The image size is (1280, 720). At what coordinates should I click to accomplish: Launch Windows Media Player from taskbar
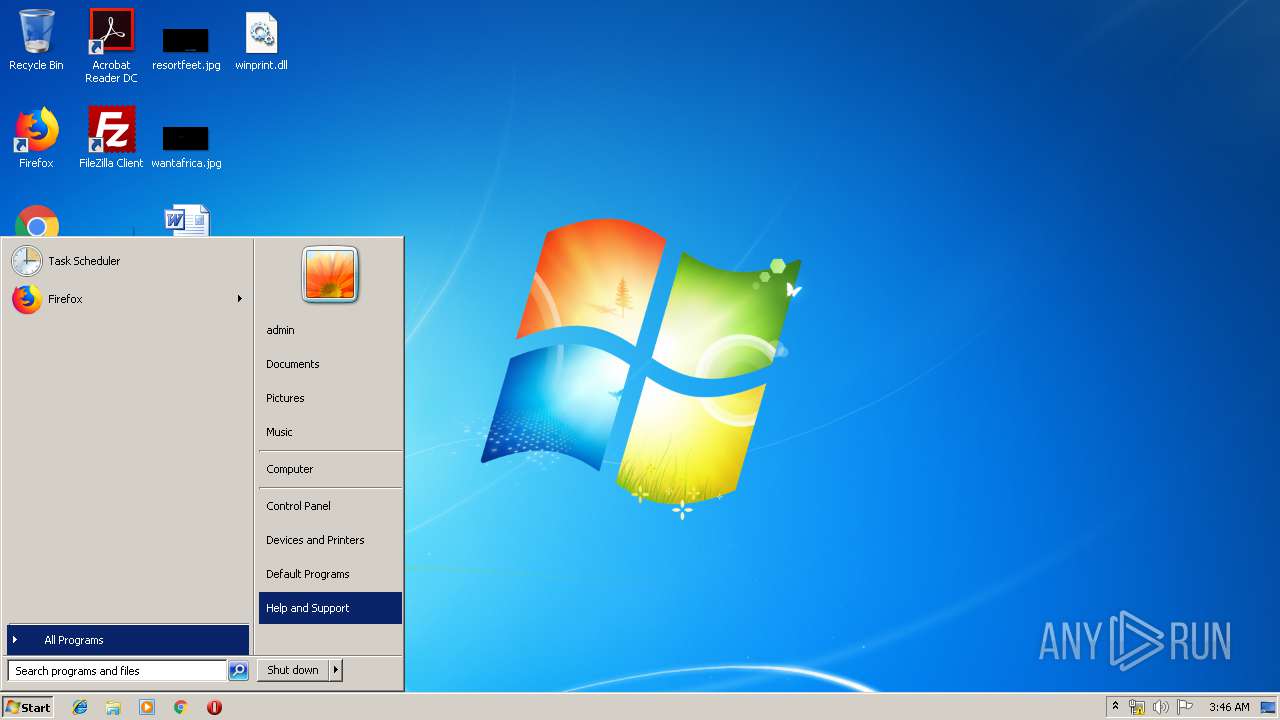pyautogui.click(x=147, y=707)
